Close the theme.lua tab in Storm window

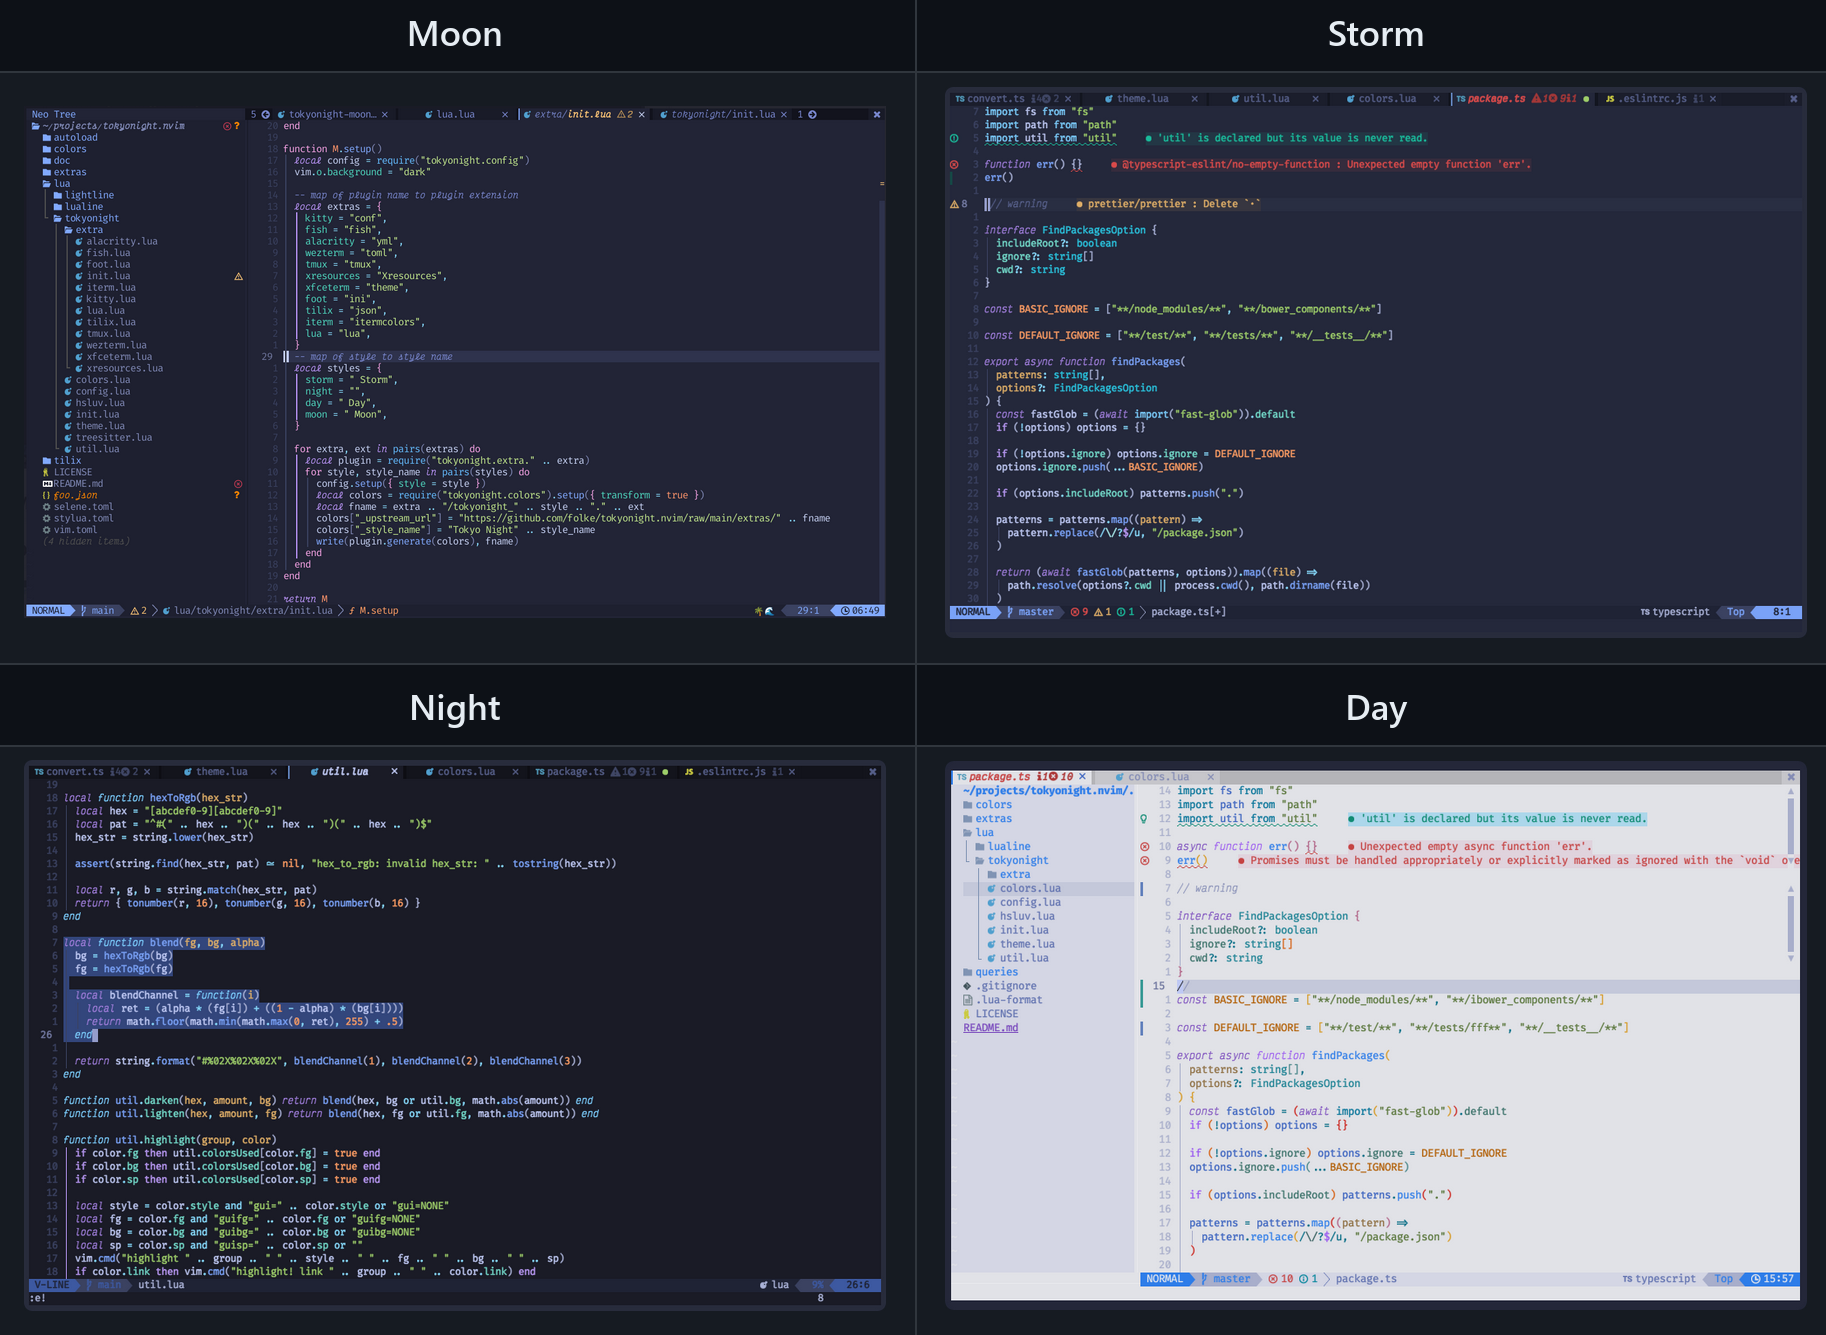coord(1194,99)
